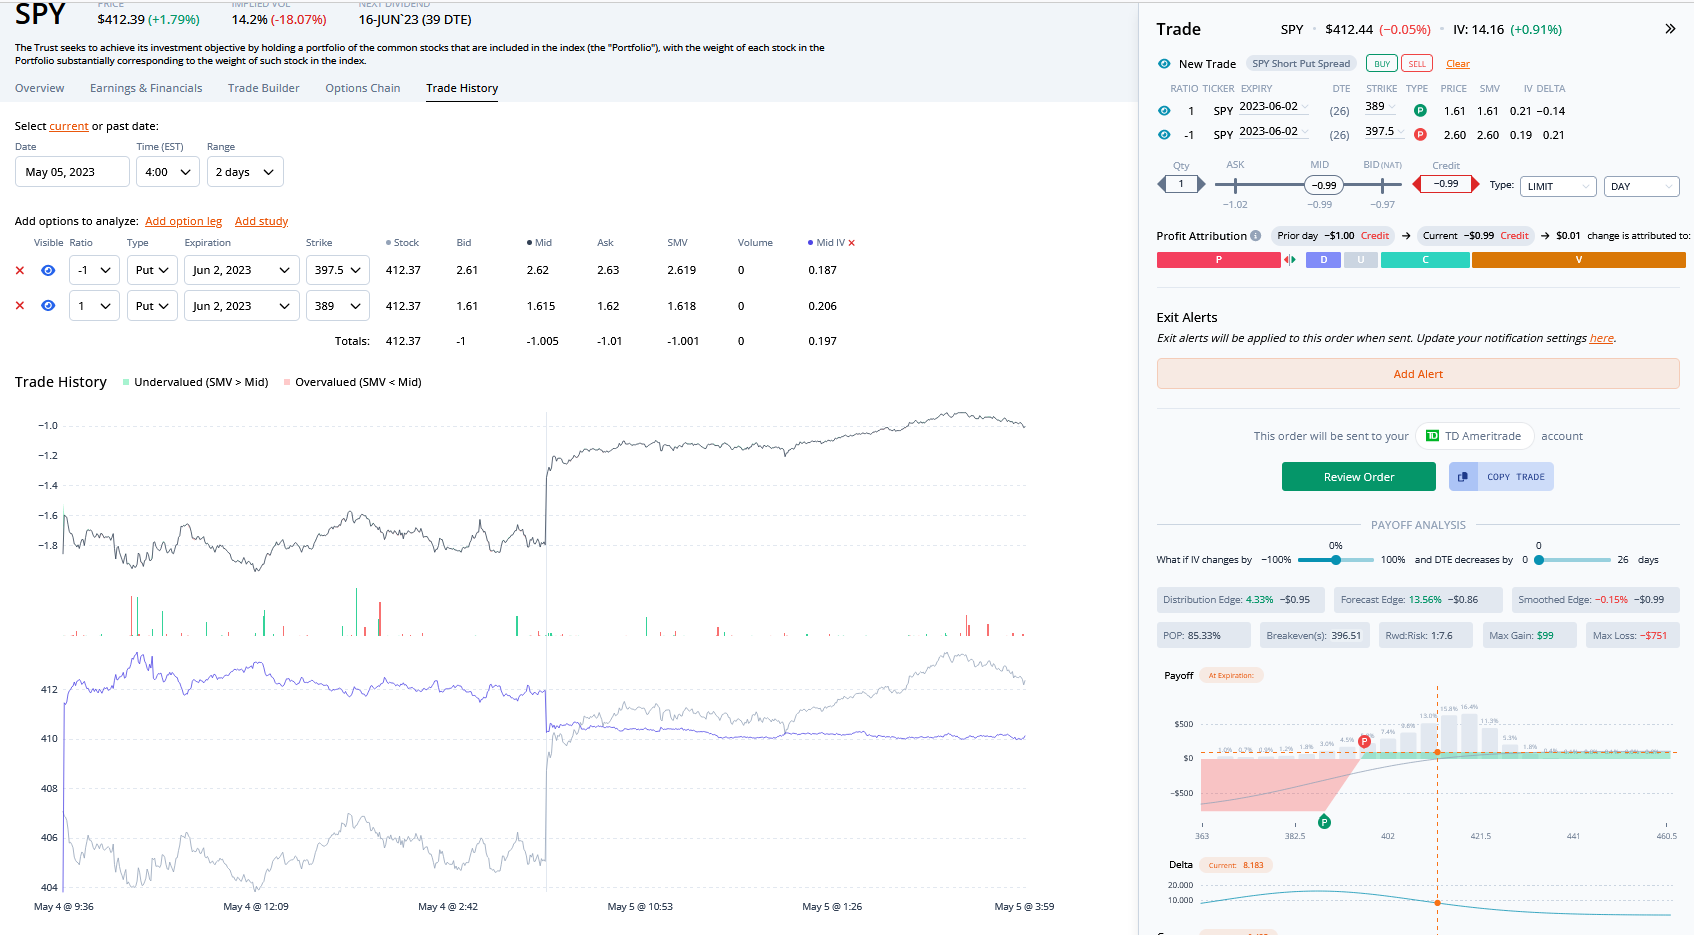This screenshot has width=1694, height=935.
Task: Open Type Put dropdown in 397.5 row
Action: point(152,270)
